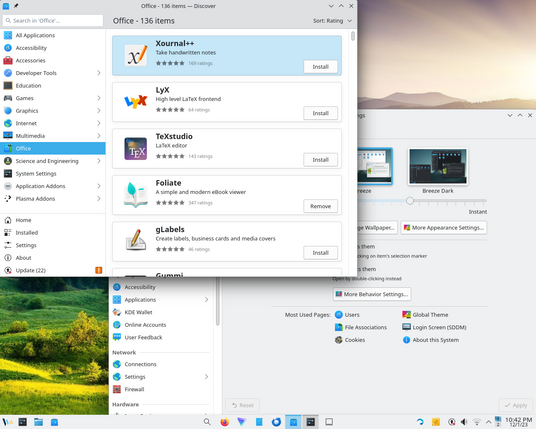536x429 pixels.
Task: Pin the Discover window with pushpin toggle
Action: tap(16, 6)
